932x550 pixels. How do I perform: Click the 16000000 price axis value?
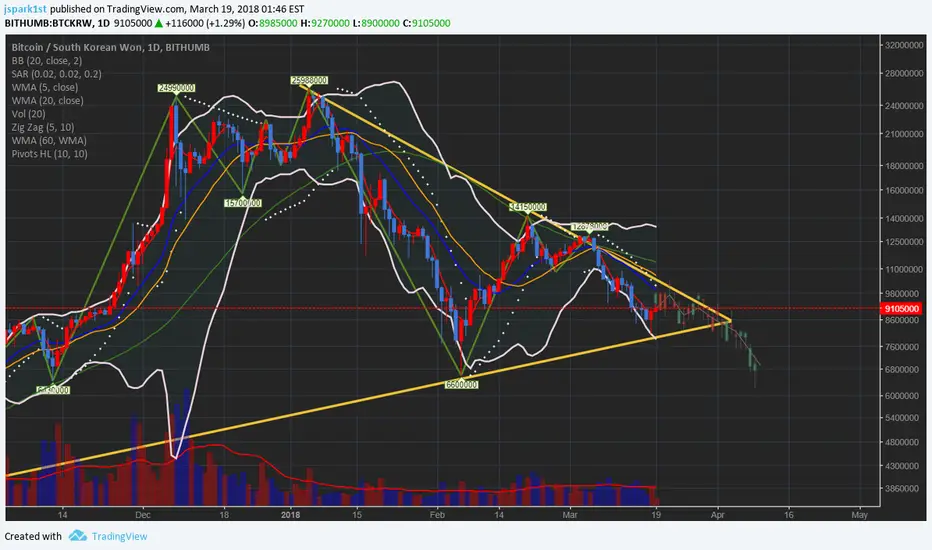tap(903, 190)
